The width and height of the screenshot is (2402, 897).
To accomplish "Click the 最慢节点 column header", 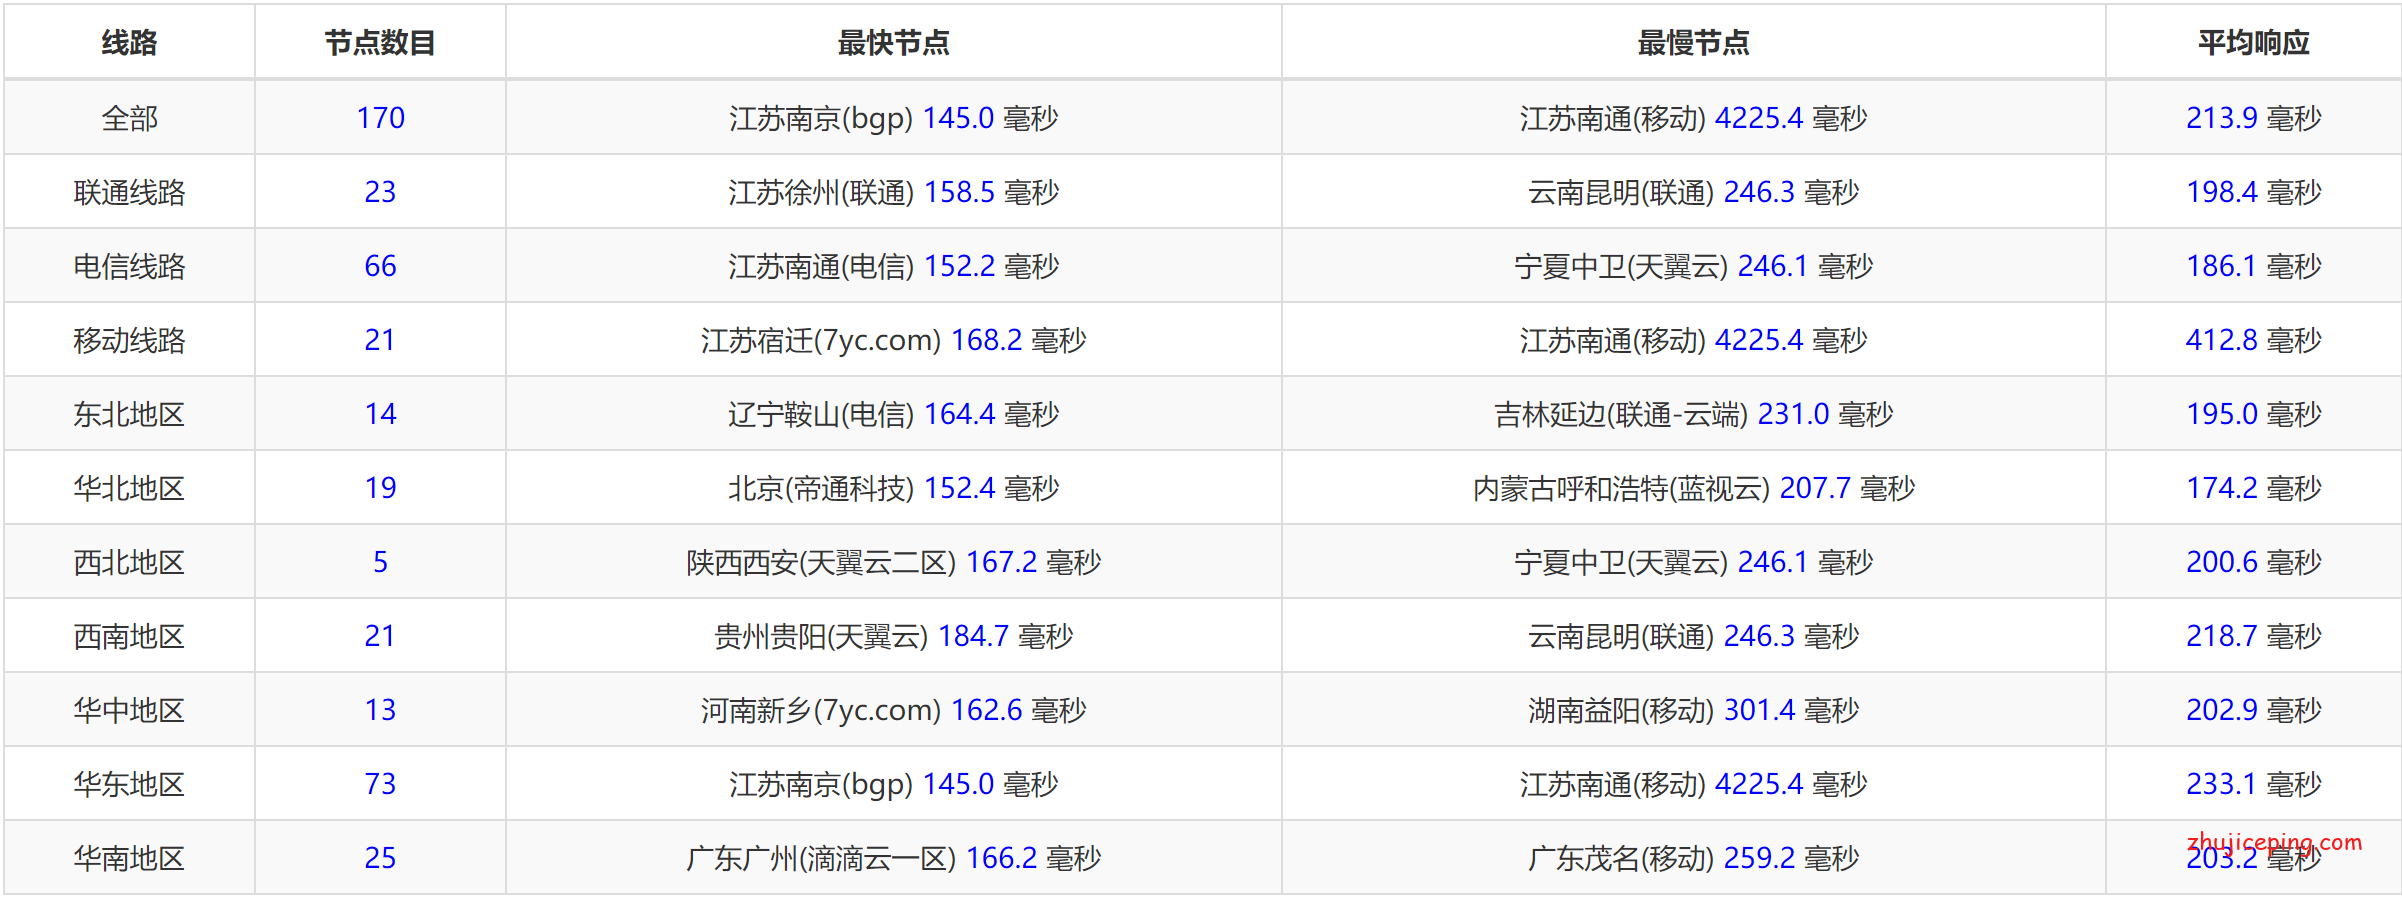I will click(x=1693, y=43).
